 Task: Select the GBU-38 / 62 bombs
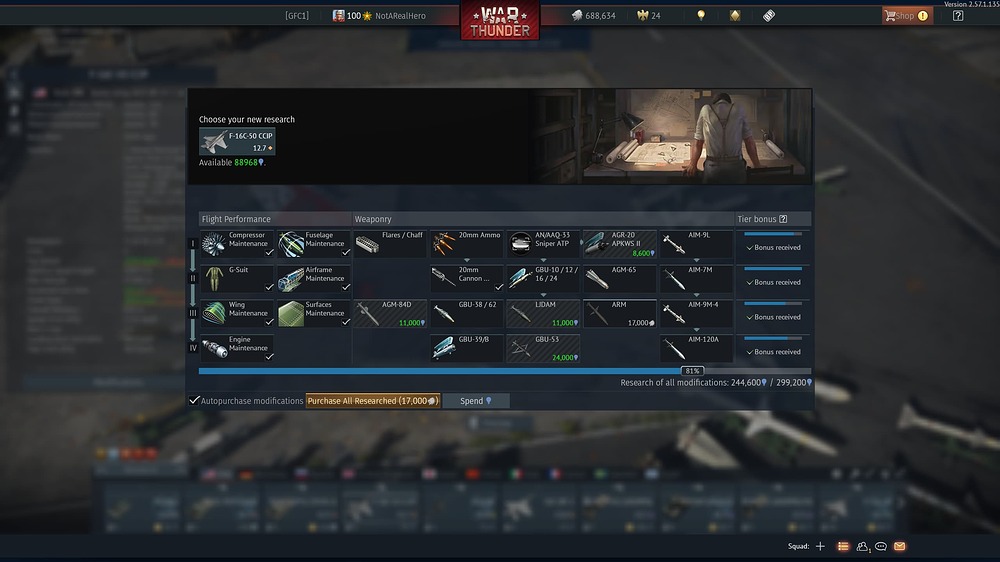tap(466, 314)
